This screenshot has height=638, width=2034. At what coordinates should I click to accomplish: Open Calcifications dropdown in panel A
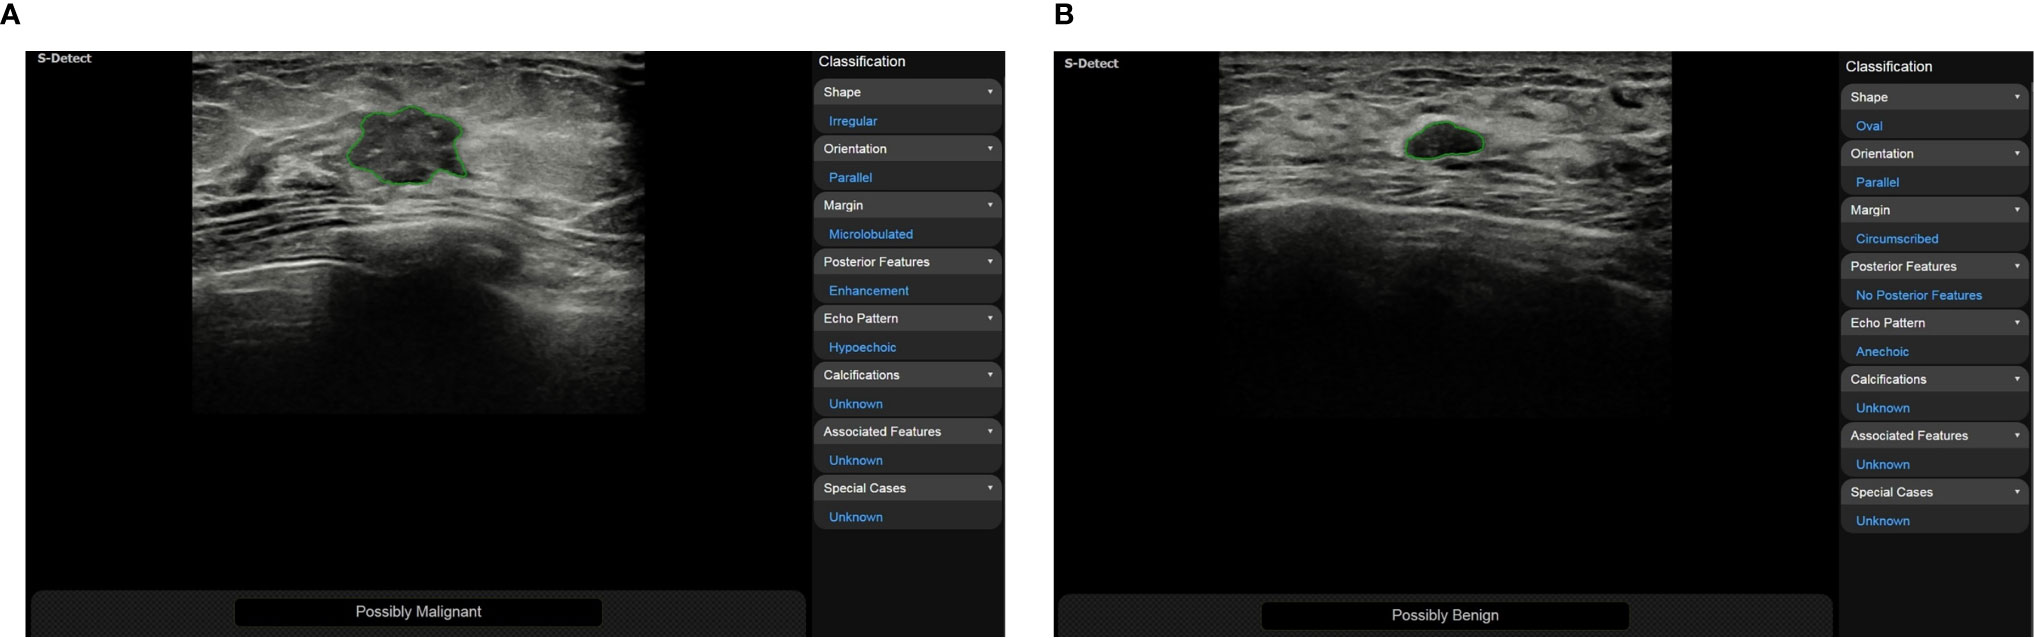point(907,375)
